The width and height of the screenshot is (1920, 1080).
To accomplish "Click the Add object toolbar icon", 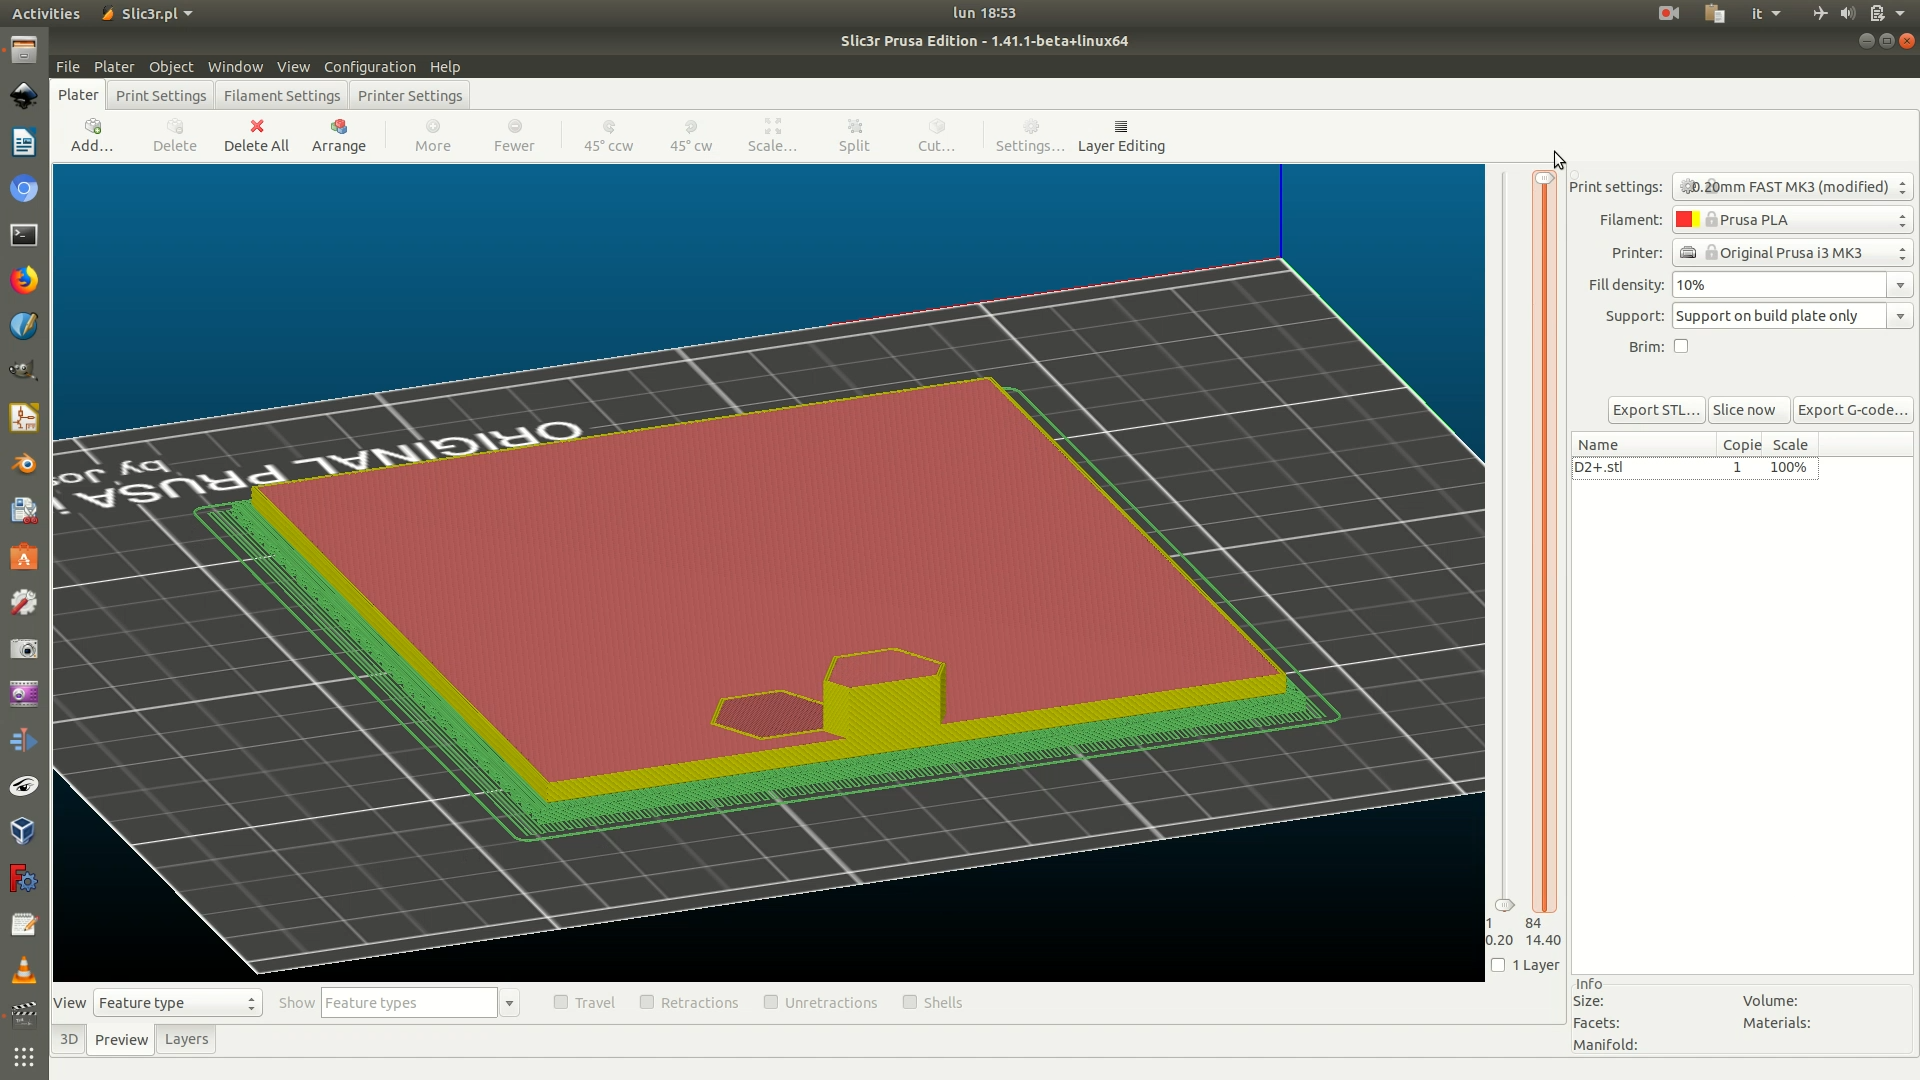I will click(92, 127).
